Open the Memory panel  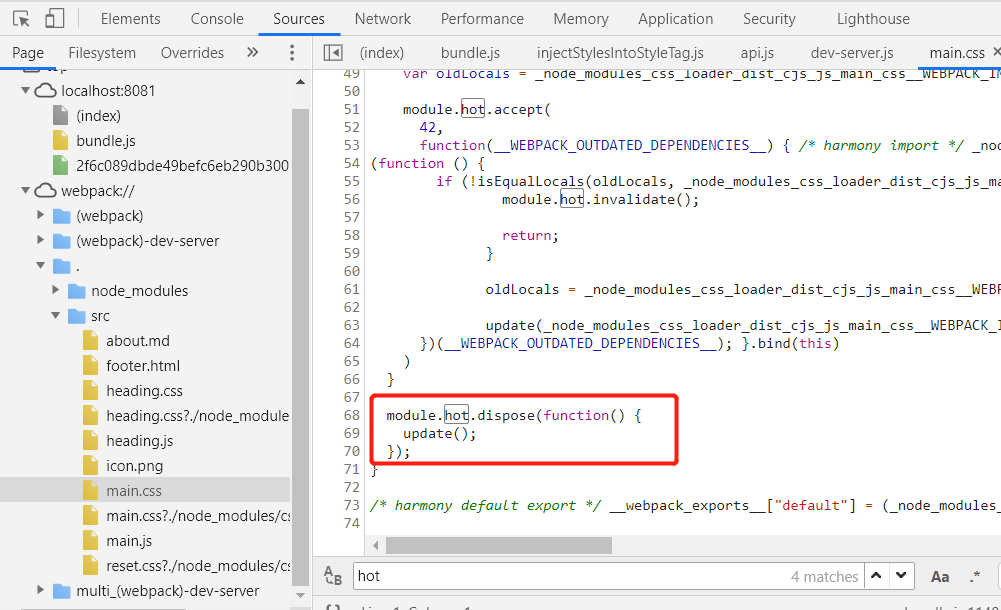581,19
